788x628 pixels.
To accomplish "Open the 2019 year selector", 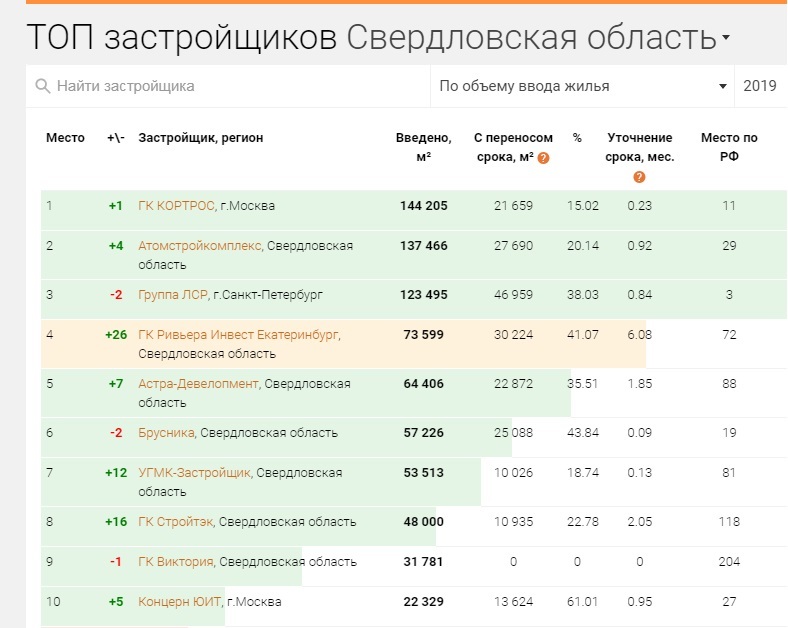I will [x=760, y=87].
